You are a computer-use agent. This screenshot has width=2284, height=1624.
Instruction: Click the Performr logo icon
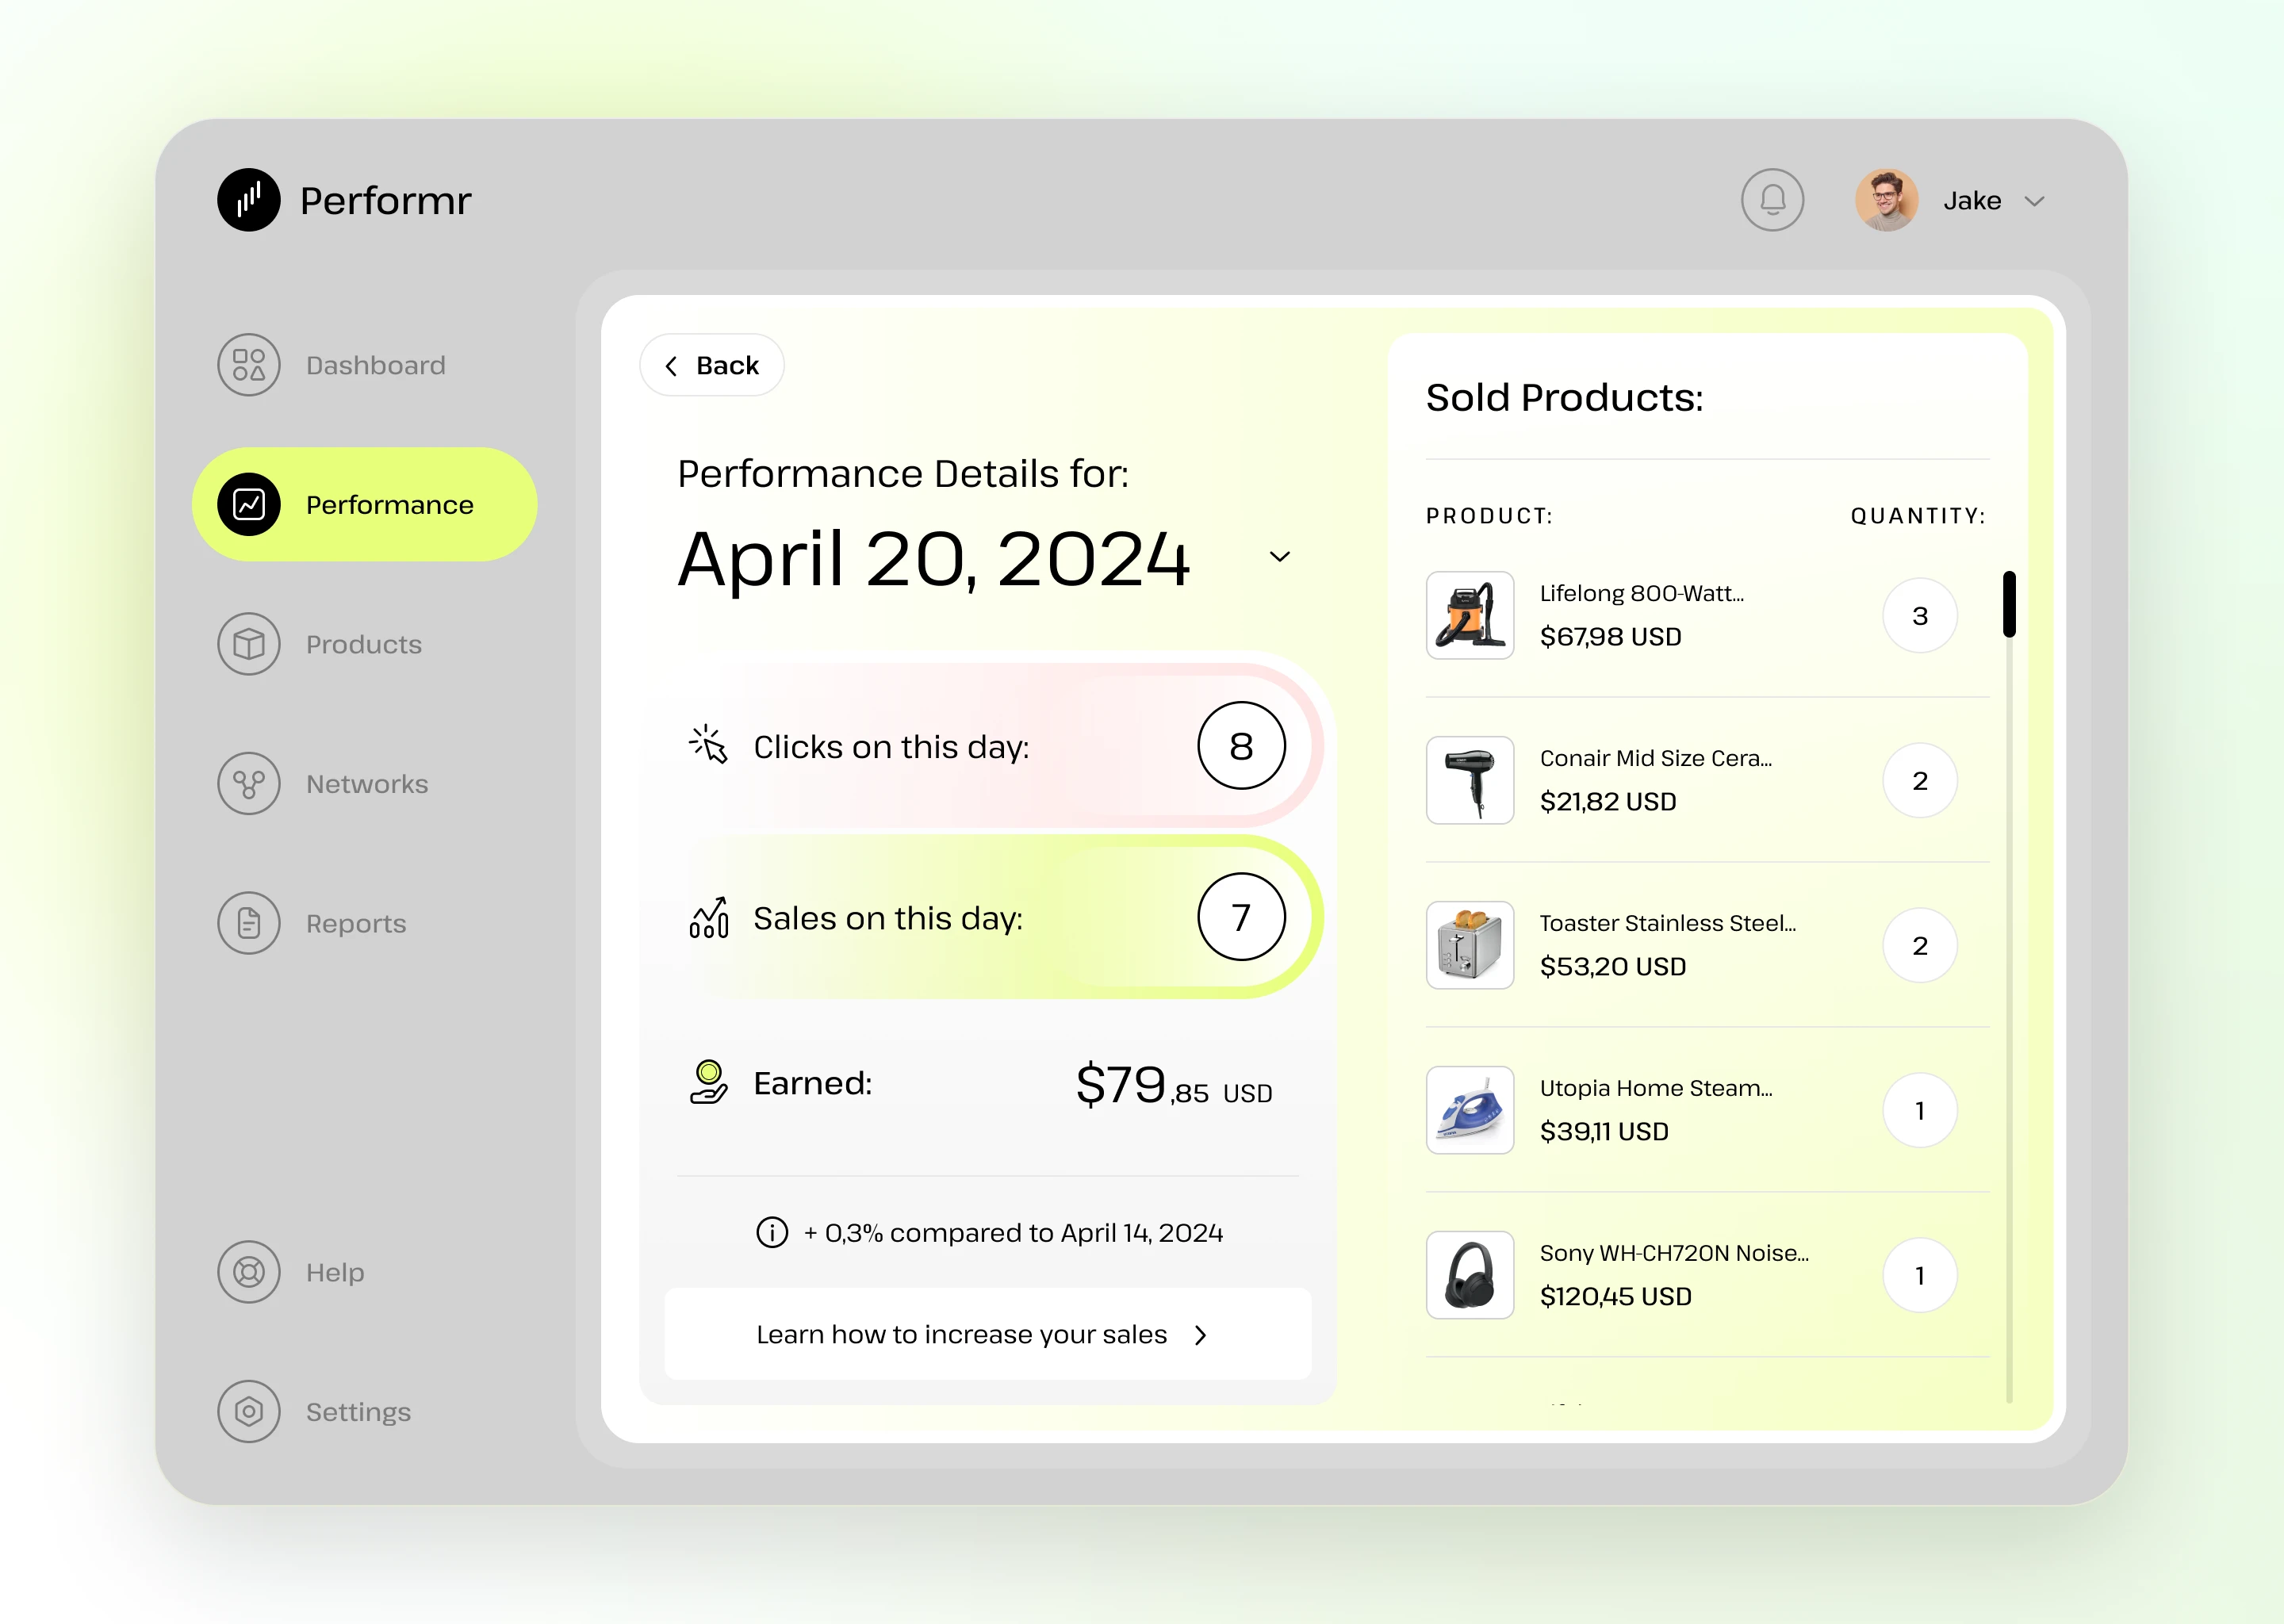pos(249,200)
